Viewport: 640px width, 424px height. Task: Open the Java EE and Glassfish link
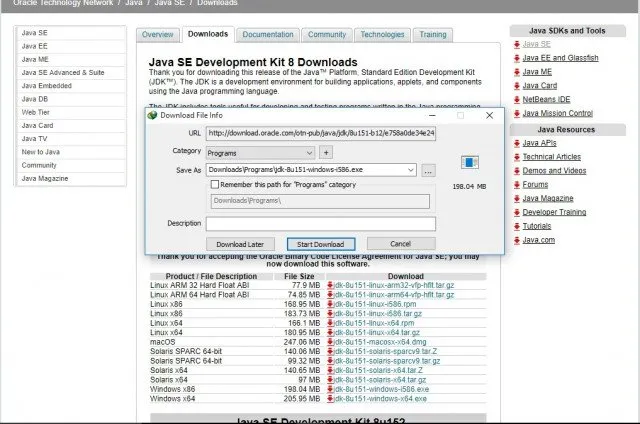tap(560, 58)
